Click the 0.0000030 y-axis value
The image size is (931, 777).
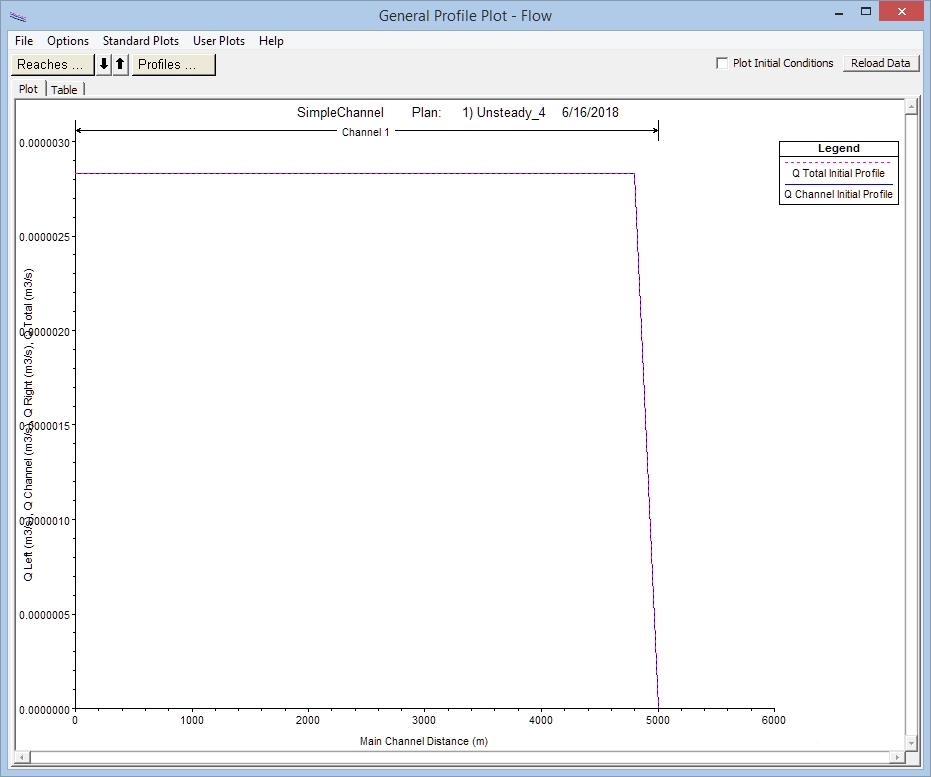[x=45, y=143]
